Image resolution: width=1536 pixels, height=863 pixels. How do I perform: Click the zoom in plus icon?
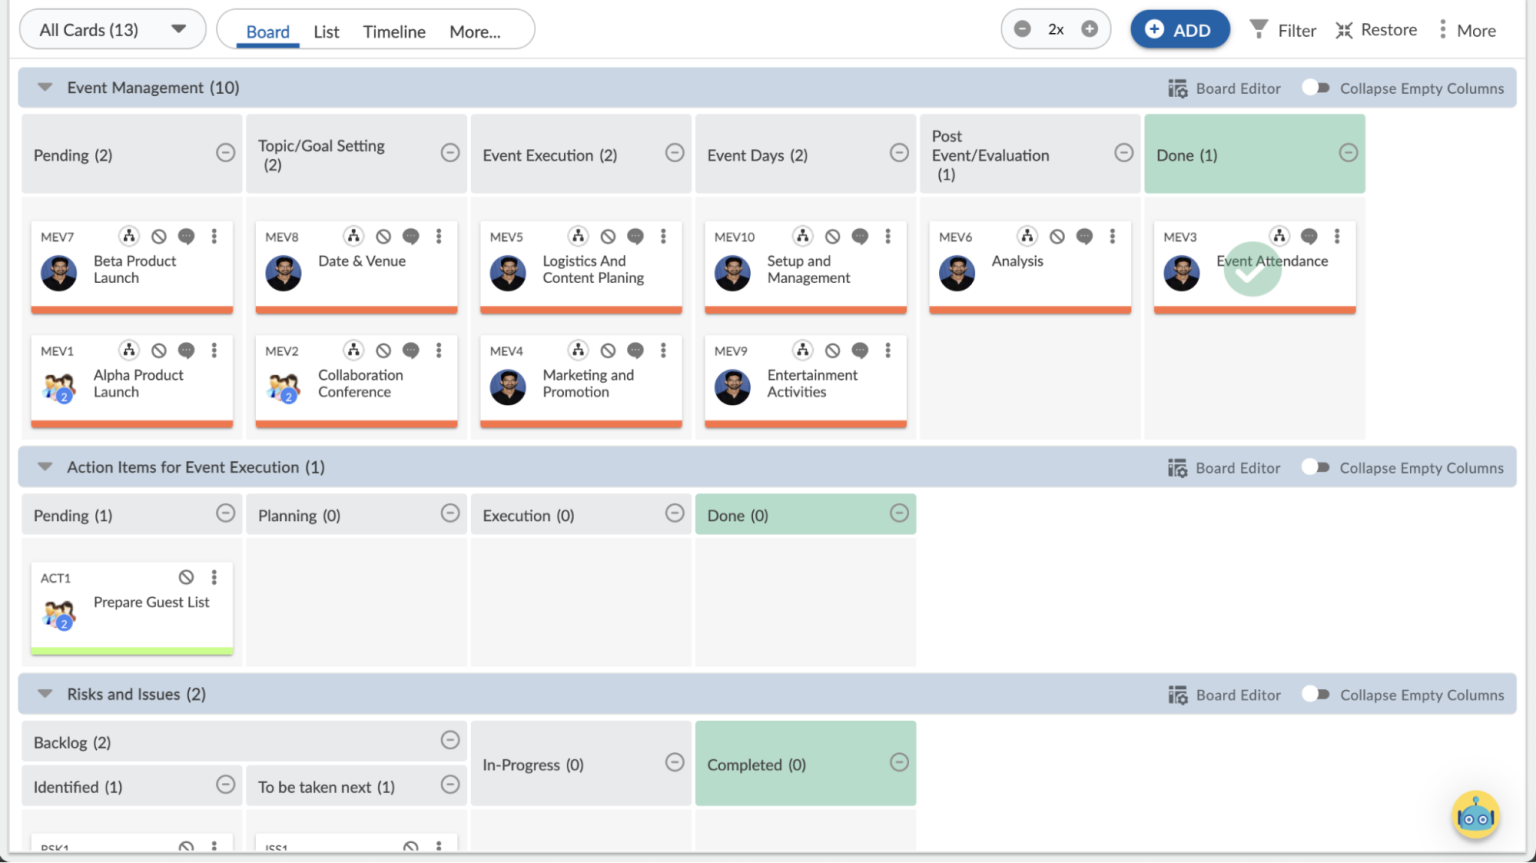click(x=1090, y=29)
